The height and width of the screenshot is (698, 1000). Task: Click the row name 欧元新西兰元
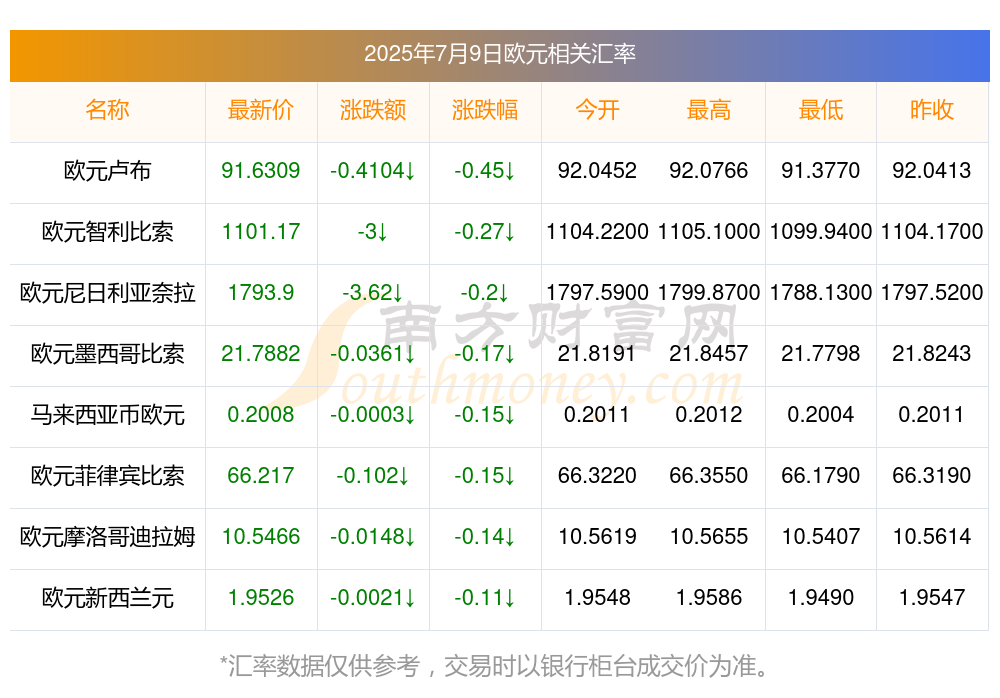pos(107,598)
